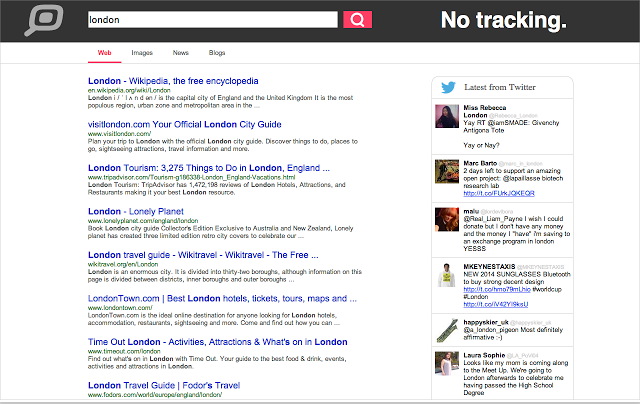Open visitlondon.com Official City Guide result

coord(184,124)
